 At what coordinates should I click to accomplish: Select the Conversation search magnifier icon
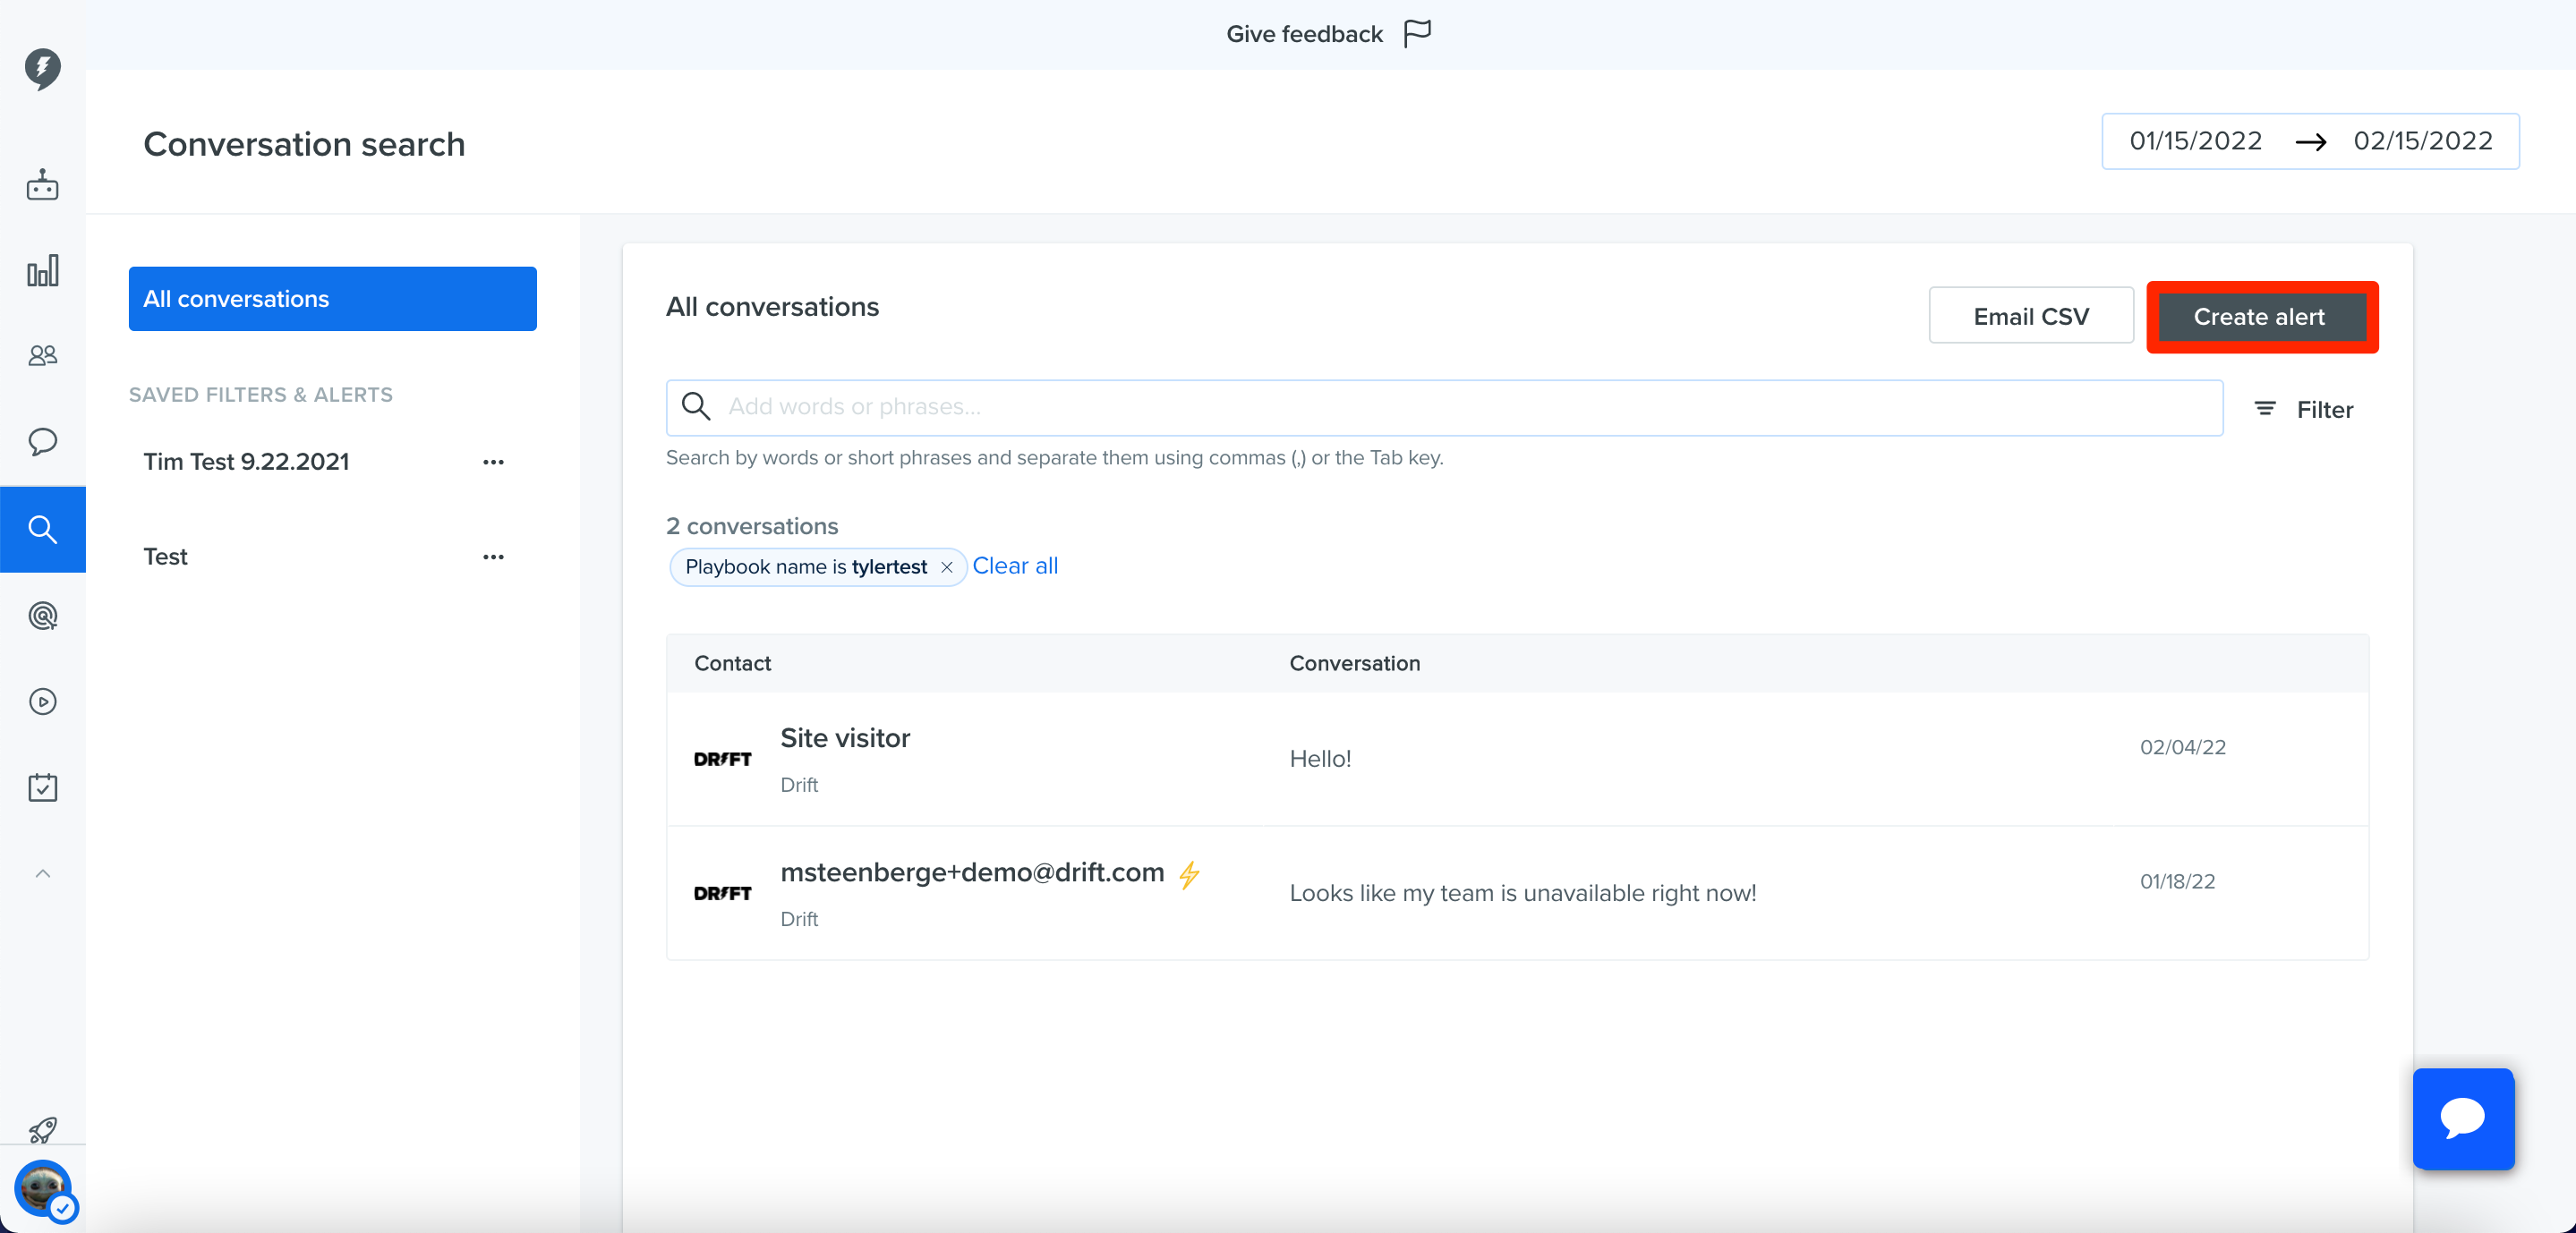[42, 529]
